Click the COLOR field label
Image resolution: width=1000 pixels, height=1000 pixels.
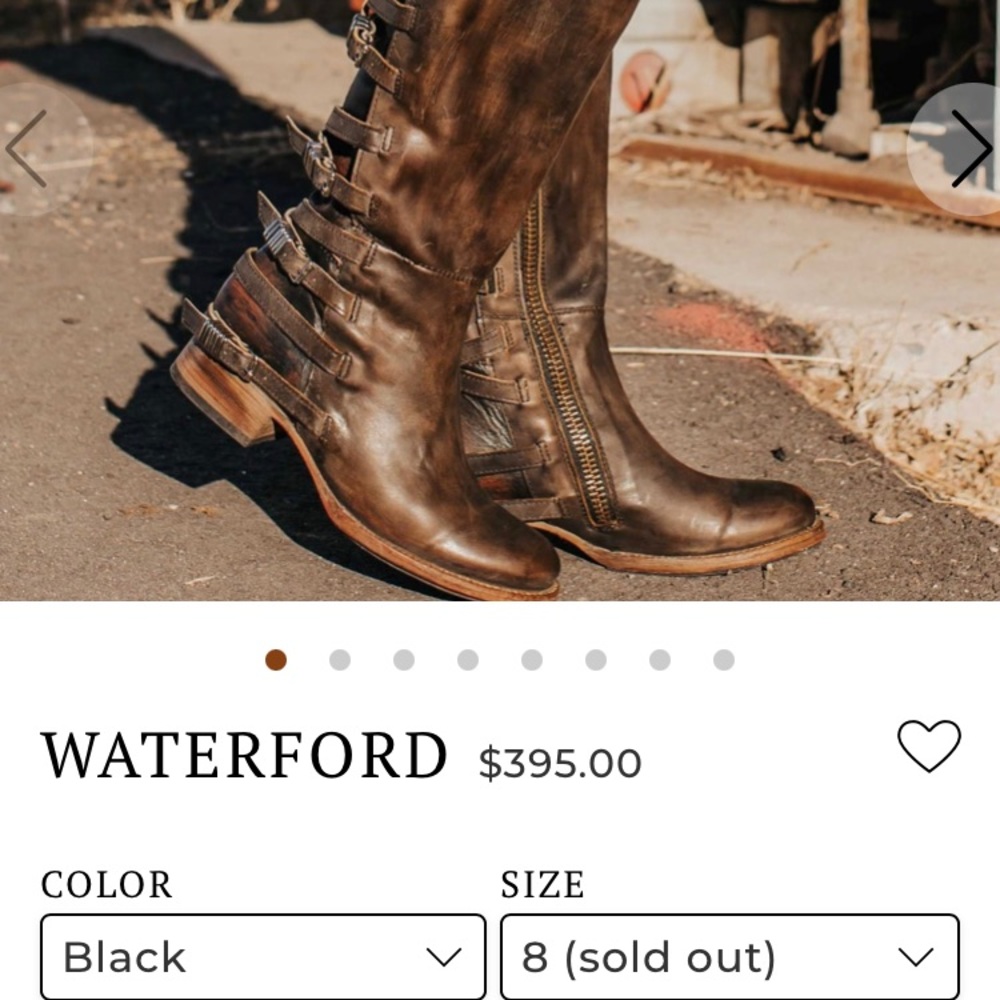click(x=107, y=885)
